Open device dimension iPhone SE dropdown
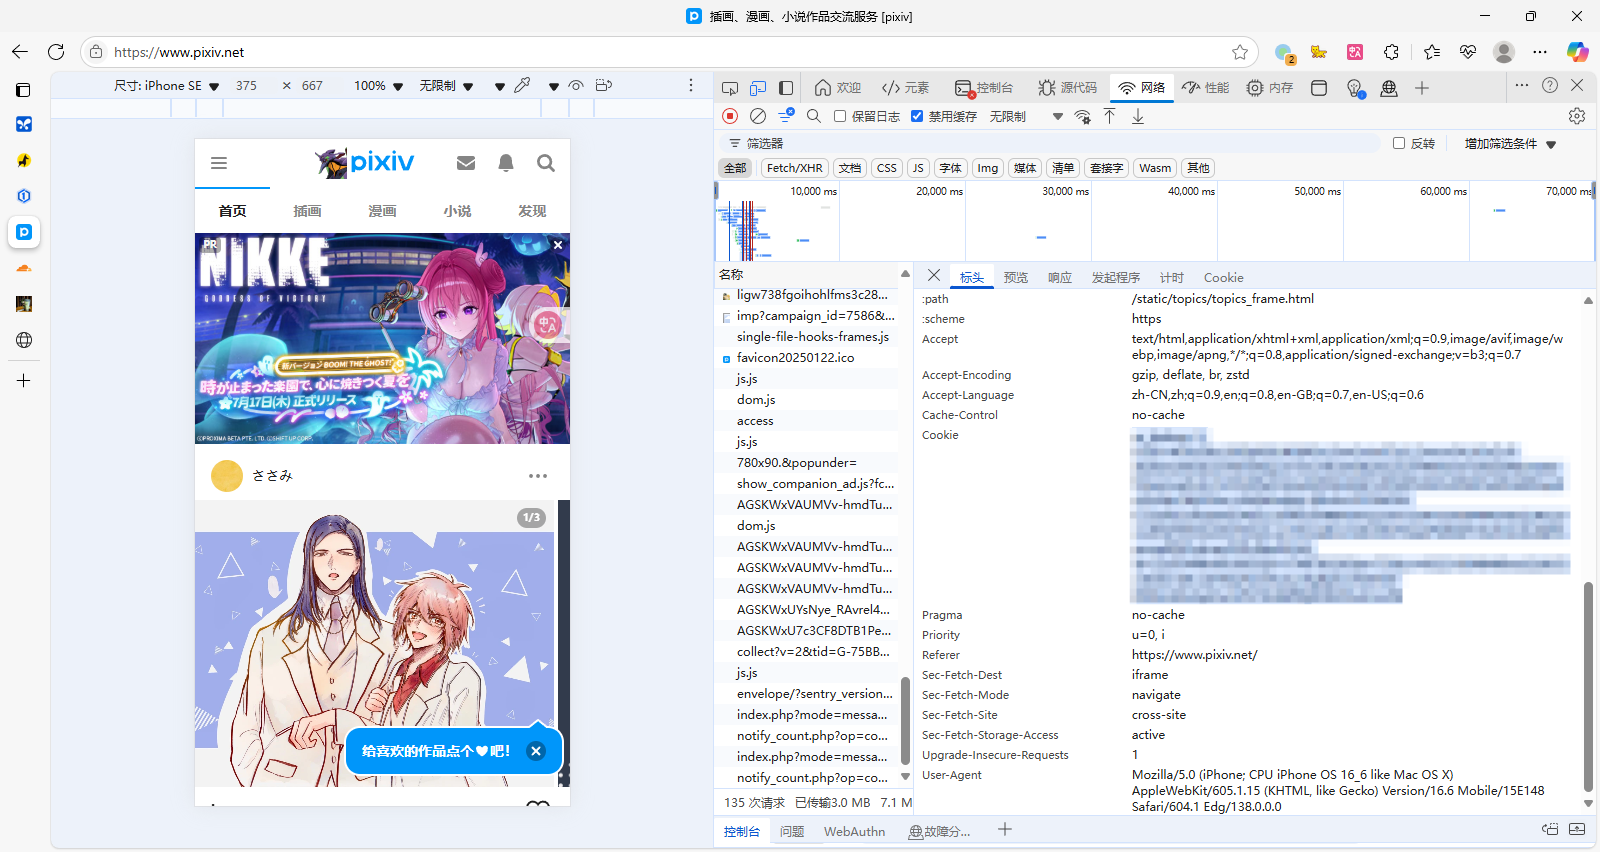1600x852 pixels. pos(167,86)
